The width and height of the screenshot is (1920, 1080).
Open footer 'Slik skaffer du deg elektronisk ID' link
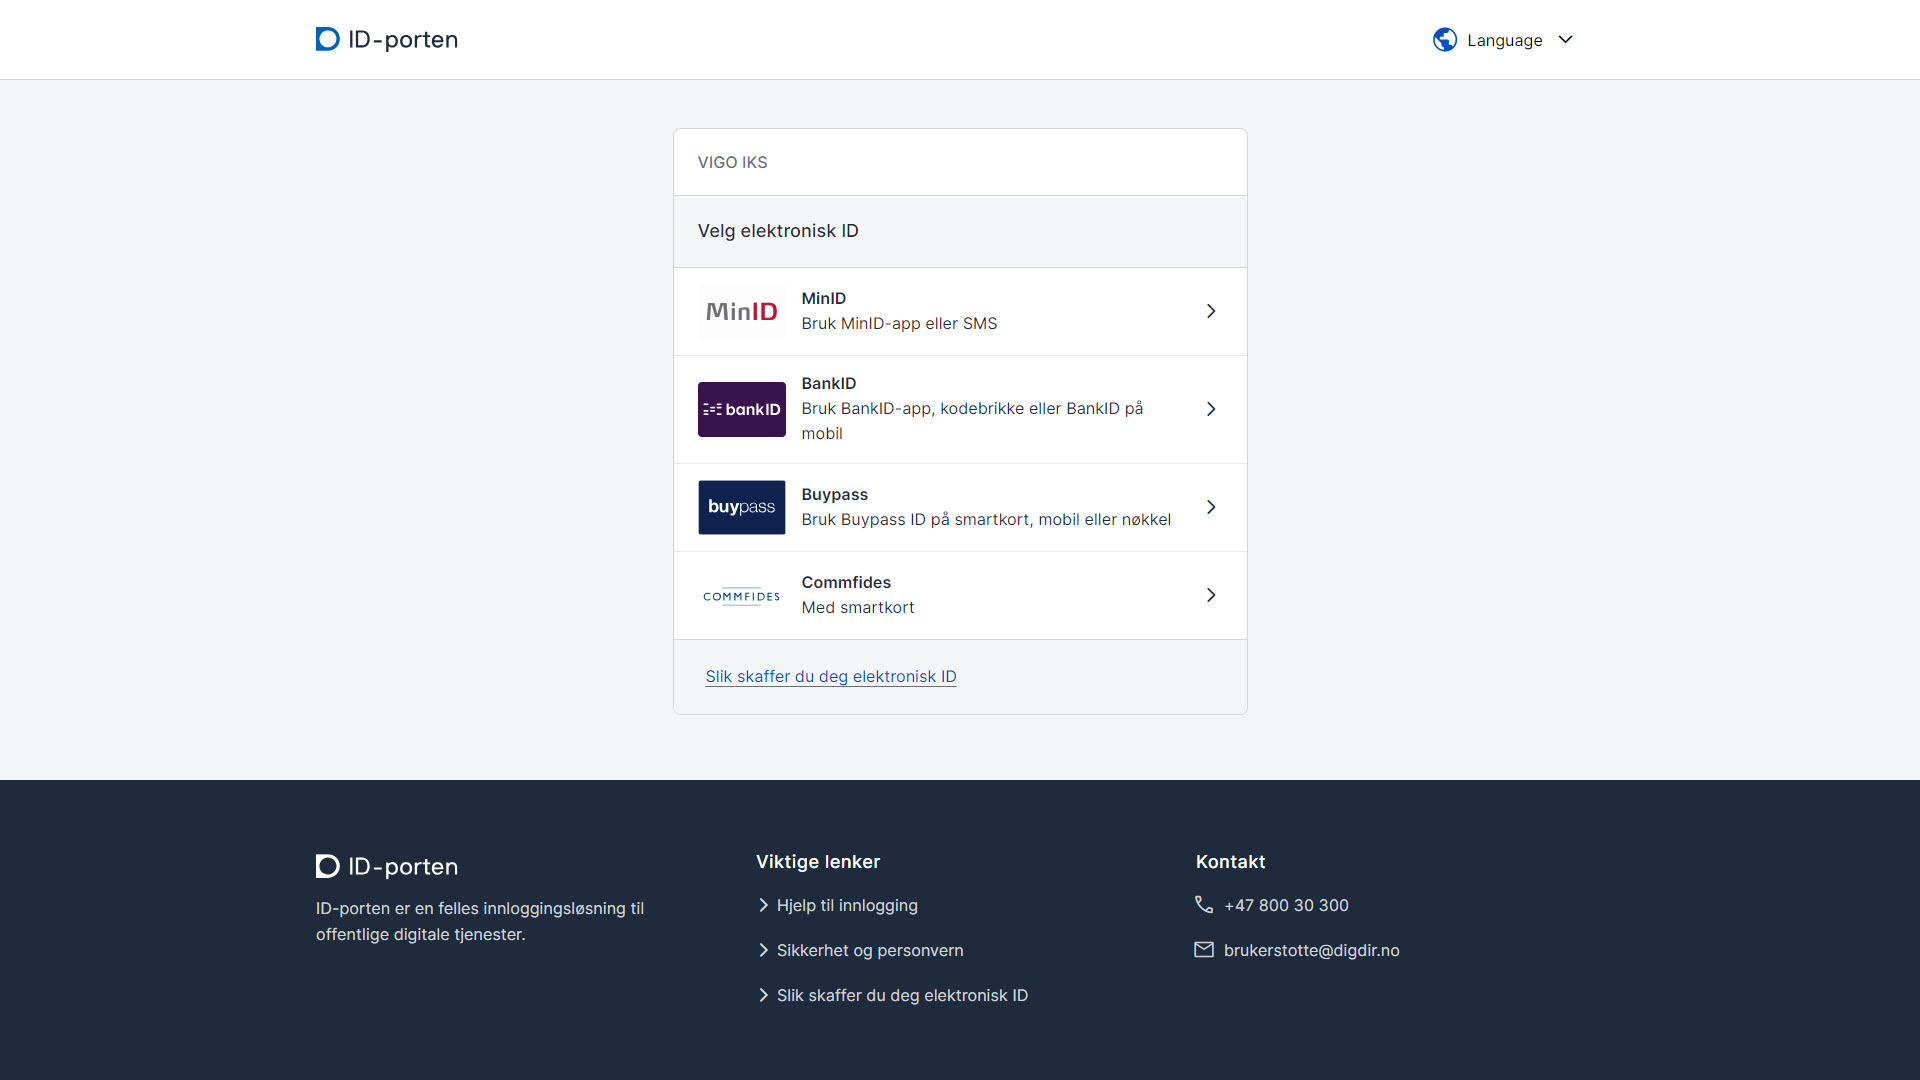click(x=901, y=995)
